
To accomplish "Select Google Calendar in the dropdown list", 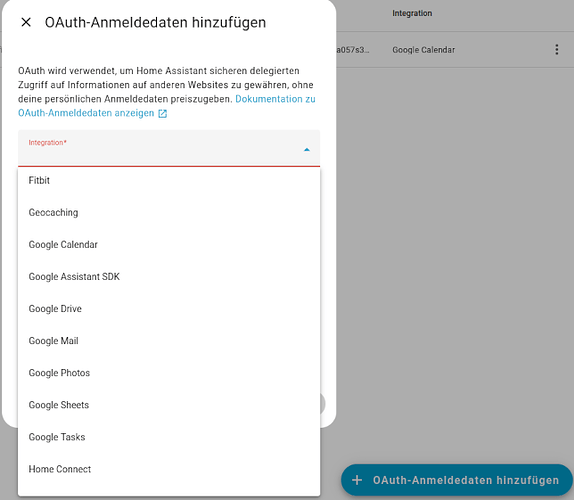I will click(169, 245).
